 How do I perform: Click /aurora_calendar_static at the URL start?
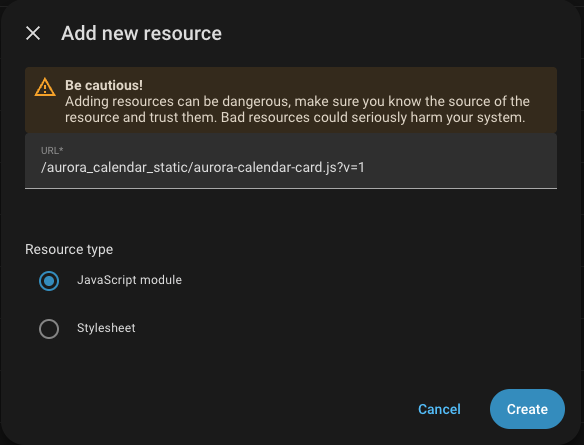coord(115,167)
